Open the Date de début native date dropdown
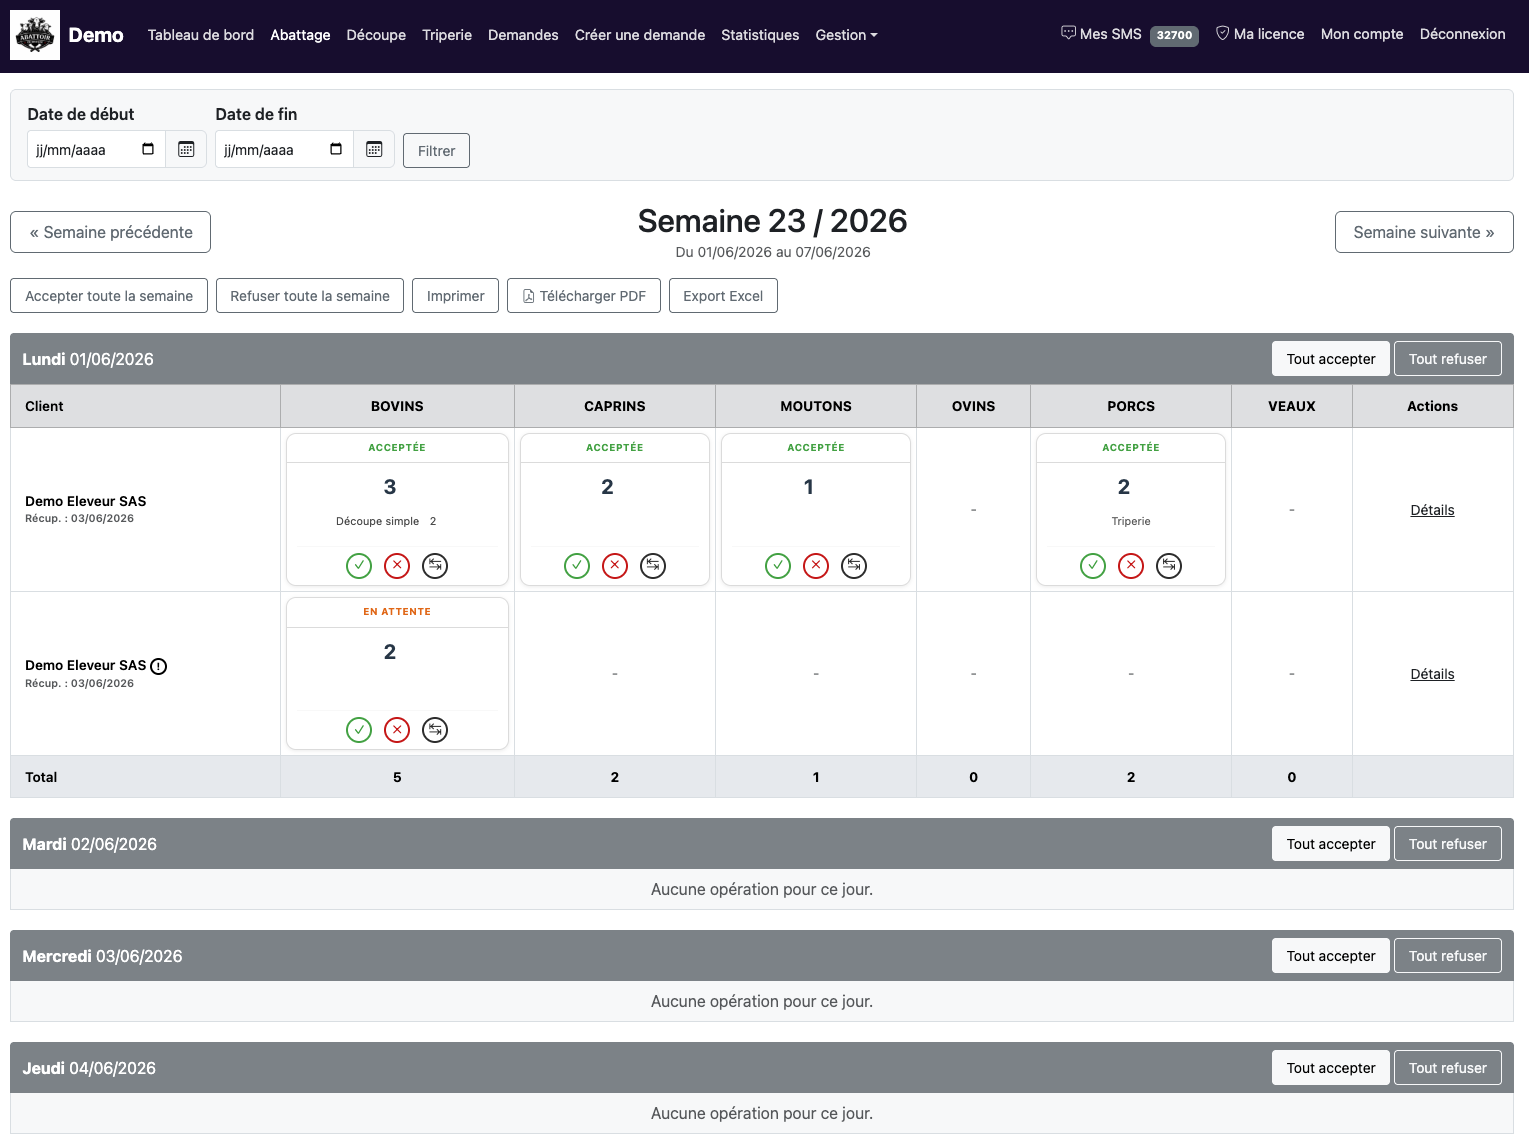The image size is (1529, 1141). coord(148,149)
